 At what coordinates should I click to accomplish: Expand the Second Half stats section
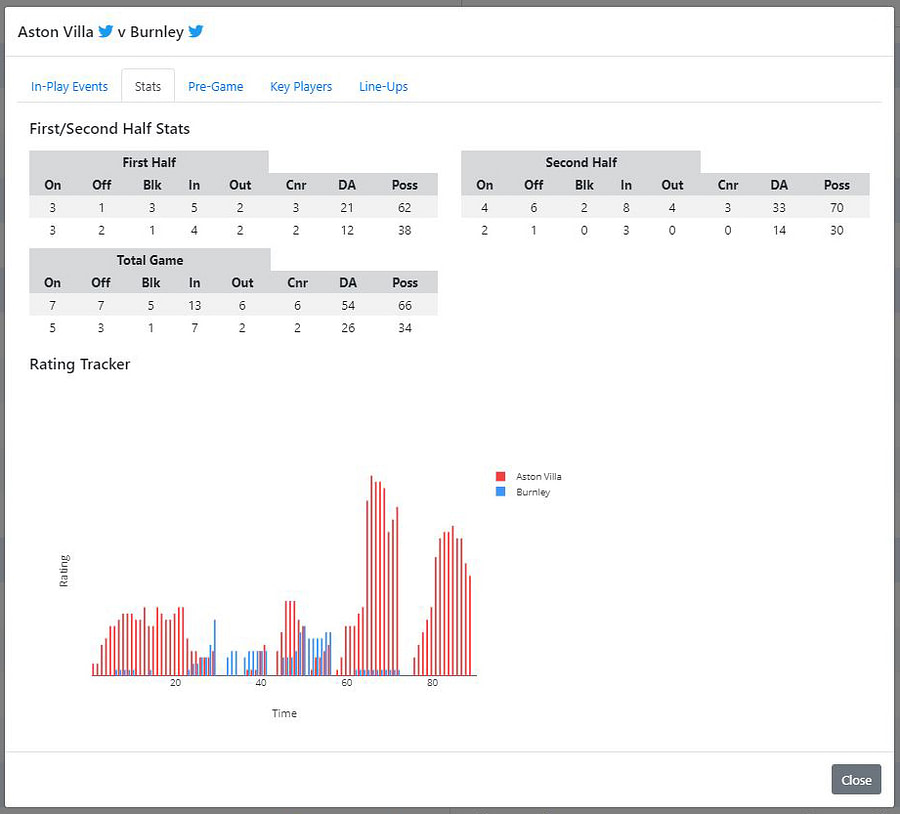point(581,161)
